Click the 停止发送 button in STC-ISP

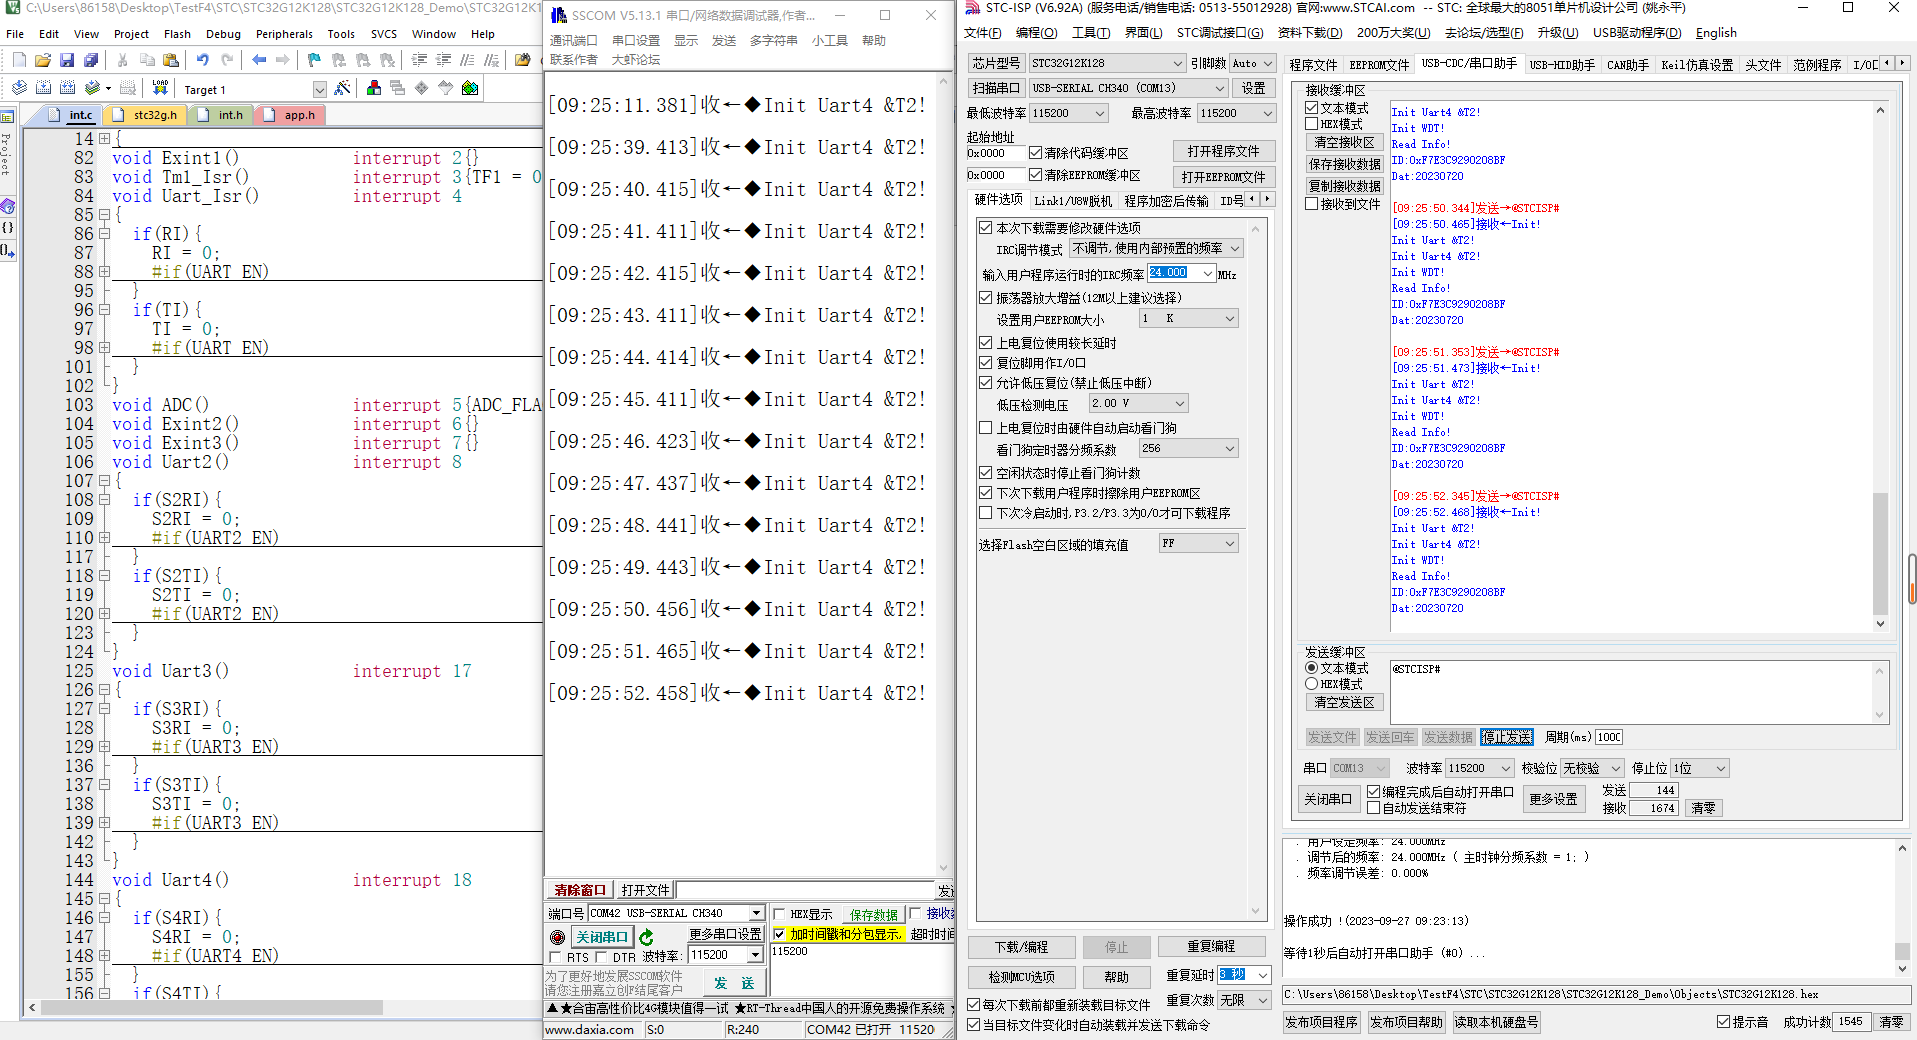(1506, 737)
